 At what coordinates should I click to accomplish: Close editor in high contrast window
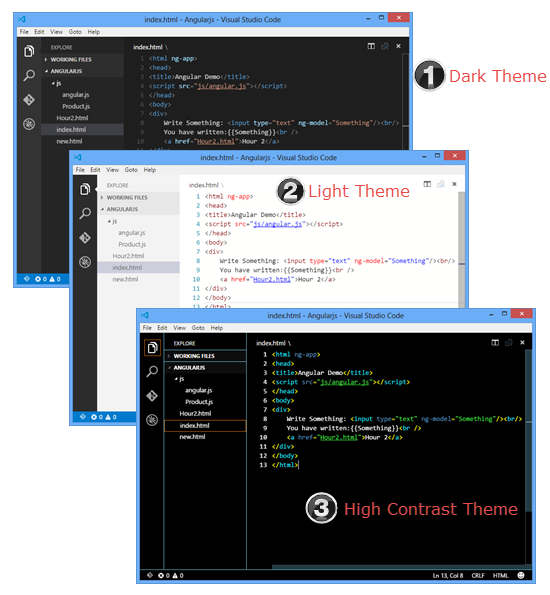pyautogui.click(x=523, y=343)
